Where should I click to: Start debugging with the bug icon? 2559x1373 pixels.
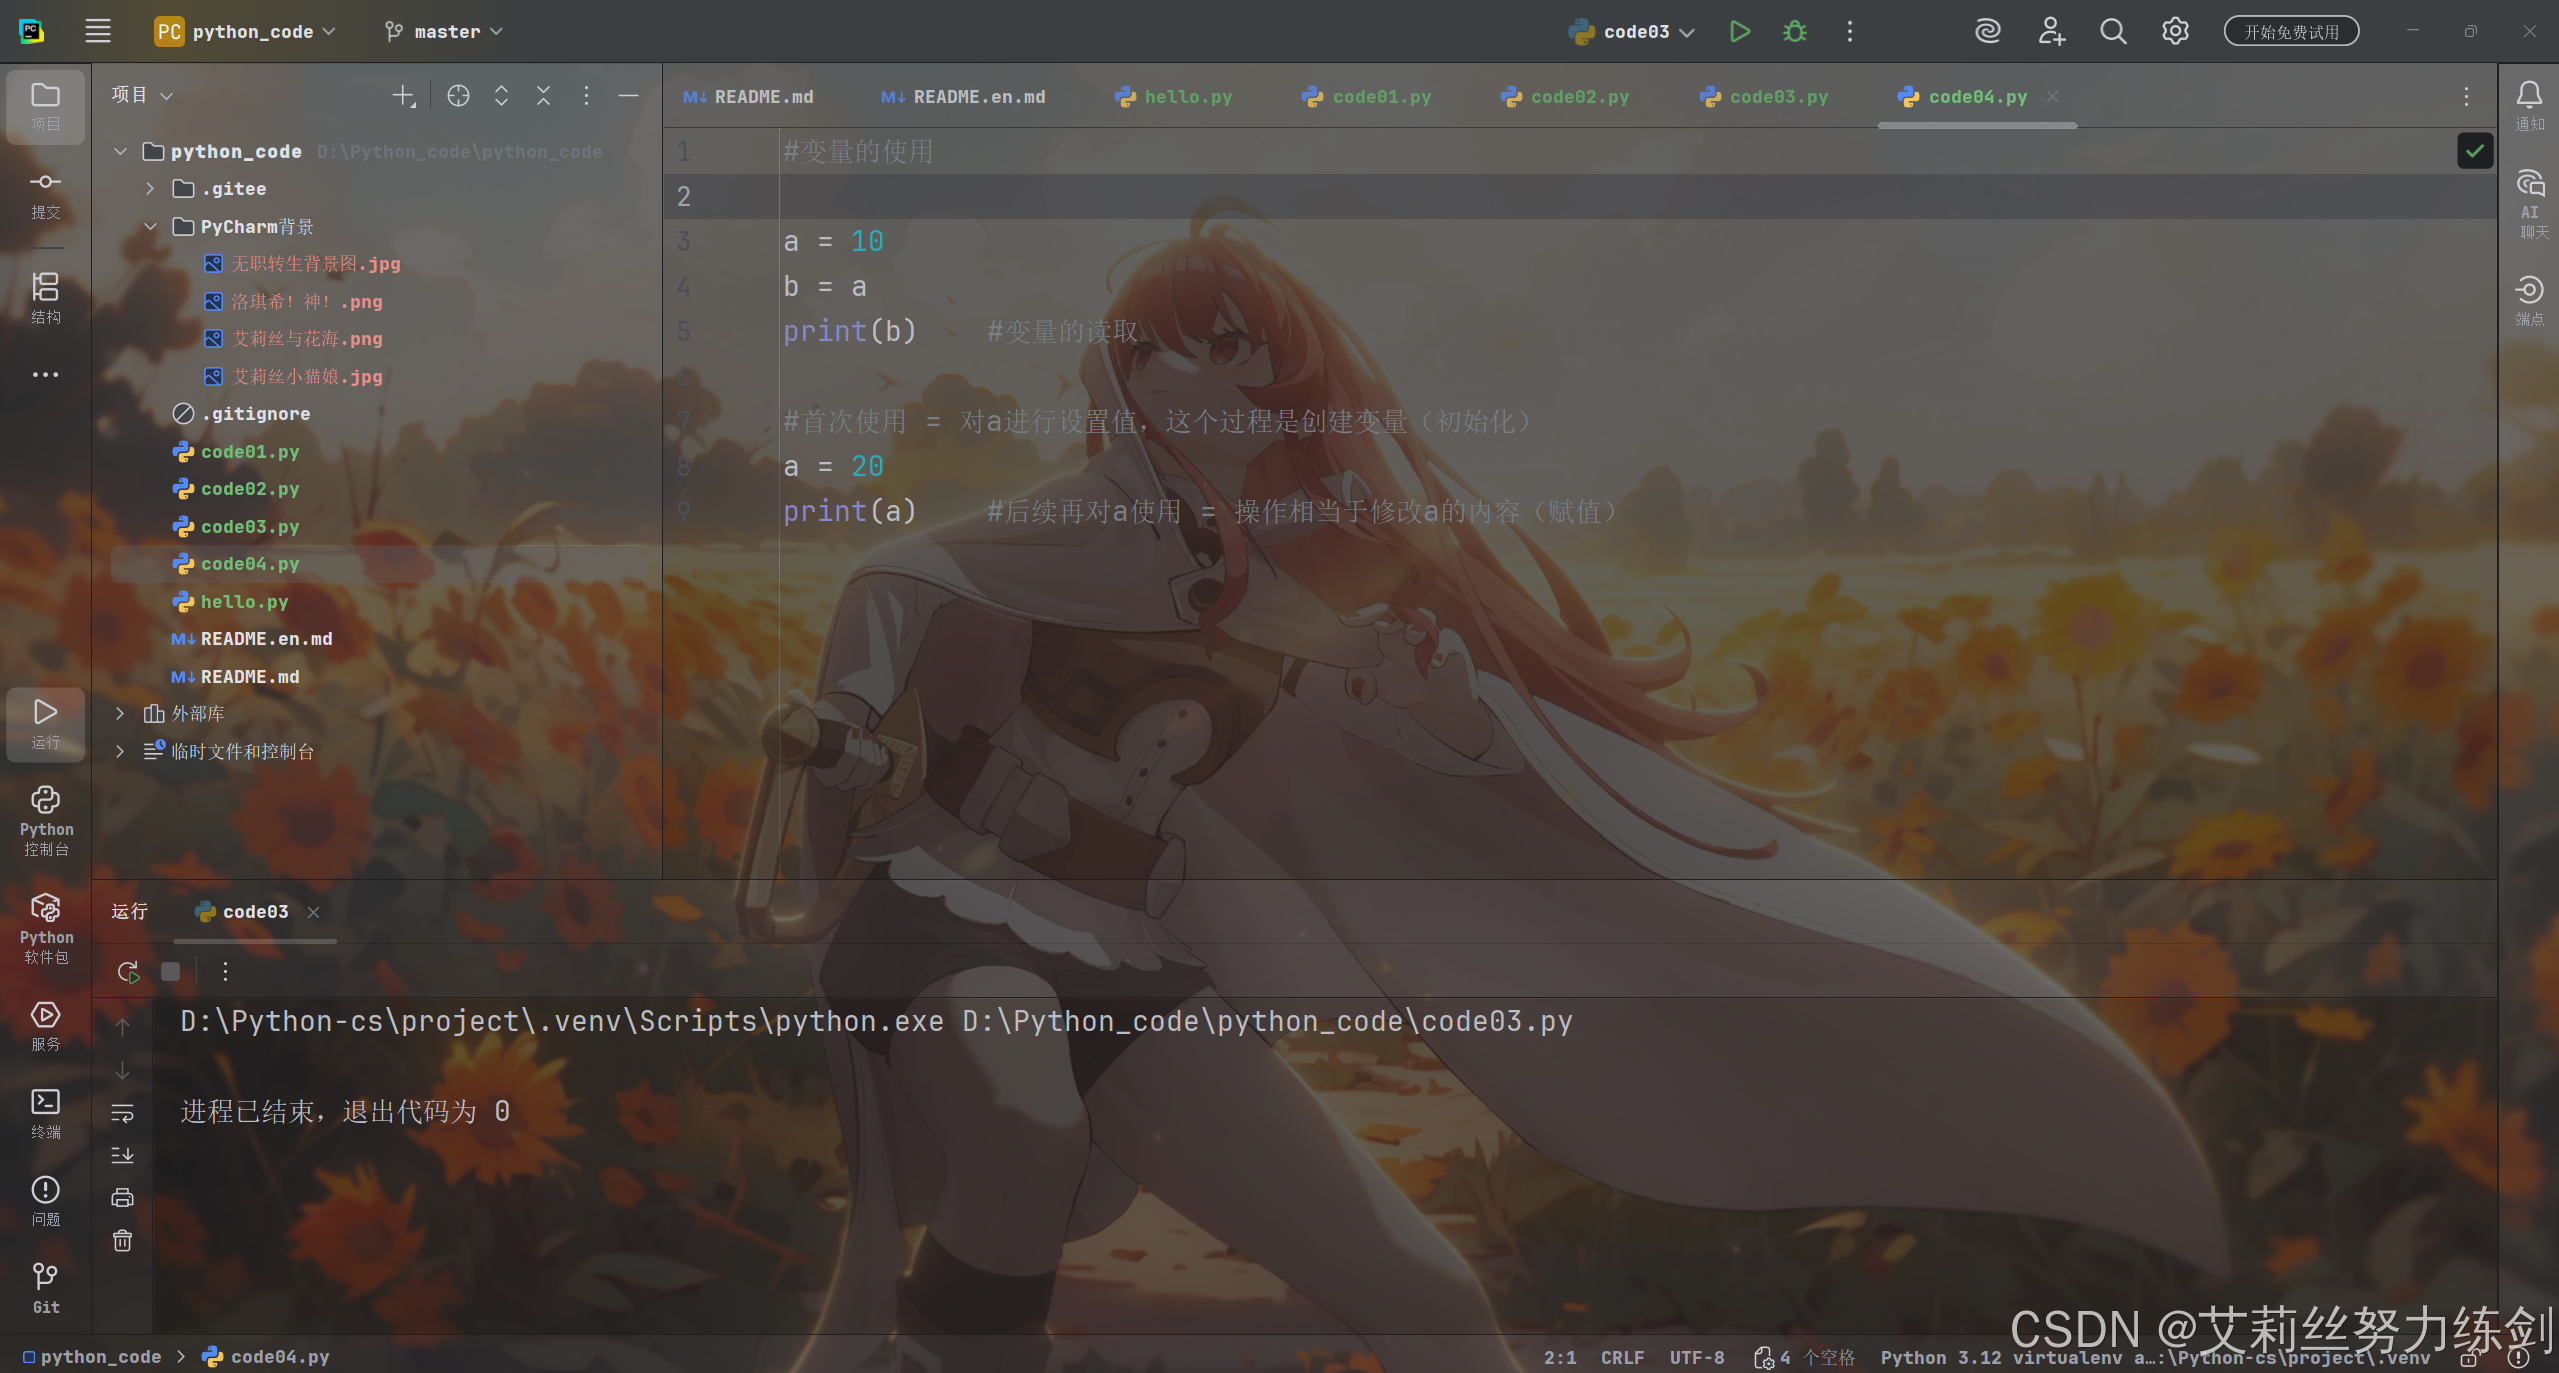tap(1795, 32)
